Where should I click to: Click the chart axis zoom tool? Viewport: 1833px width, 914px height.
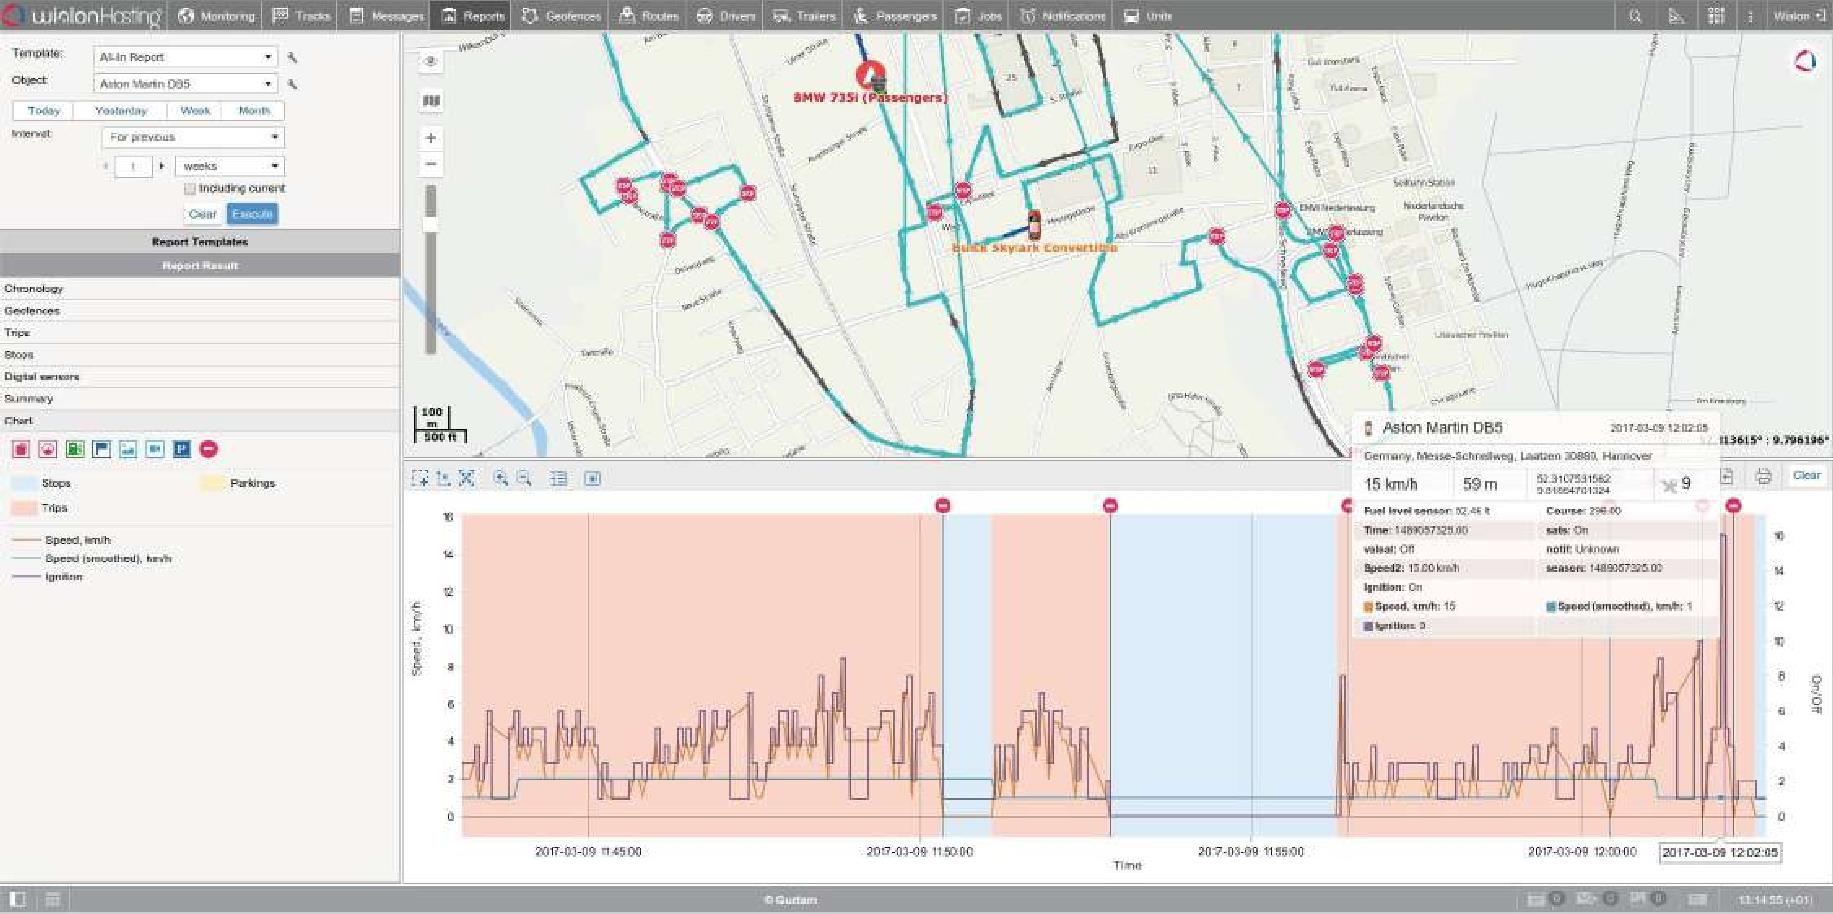tap(443, 479)
